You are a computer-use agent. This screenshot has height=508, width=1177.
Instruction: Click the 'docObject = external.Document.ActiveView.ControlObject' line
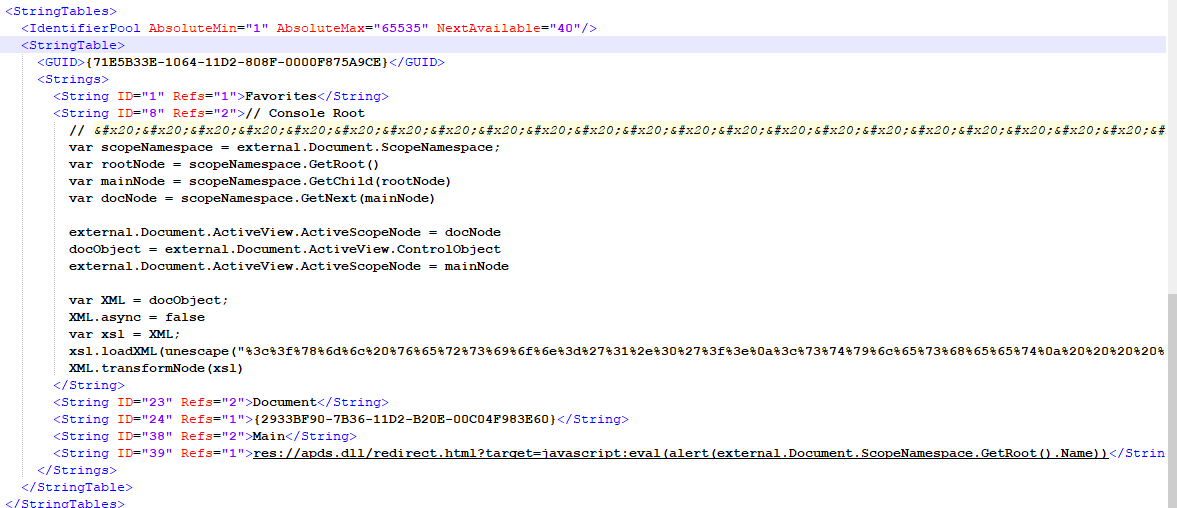(284, 248)
